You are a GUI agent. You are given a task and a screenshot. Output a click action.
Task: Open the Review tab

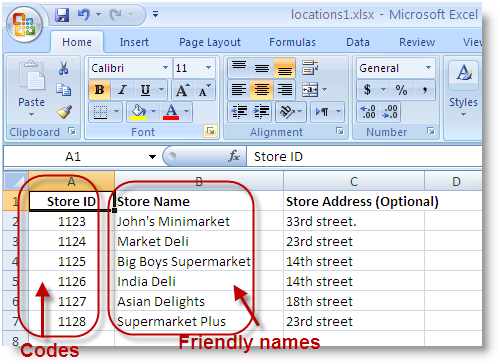pos(417,42)
